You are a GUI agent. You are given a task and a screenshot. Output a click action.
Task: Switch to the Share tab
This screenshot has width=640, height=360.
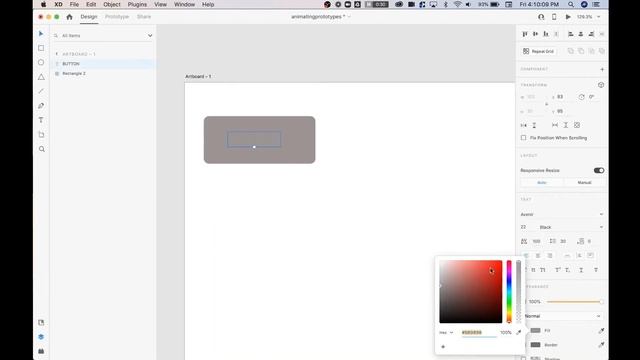point(144,17)
